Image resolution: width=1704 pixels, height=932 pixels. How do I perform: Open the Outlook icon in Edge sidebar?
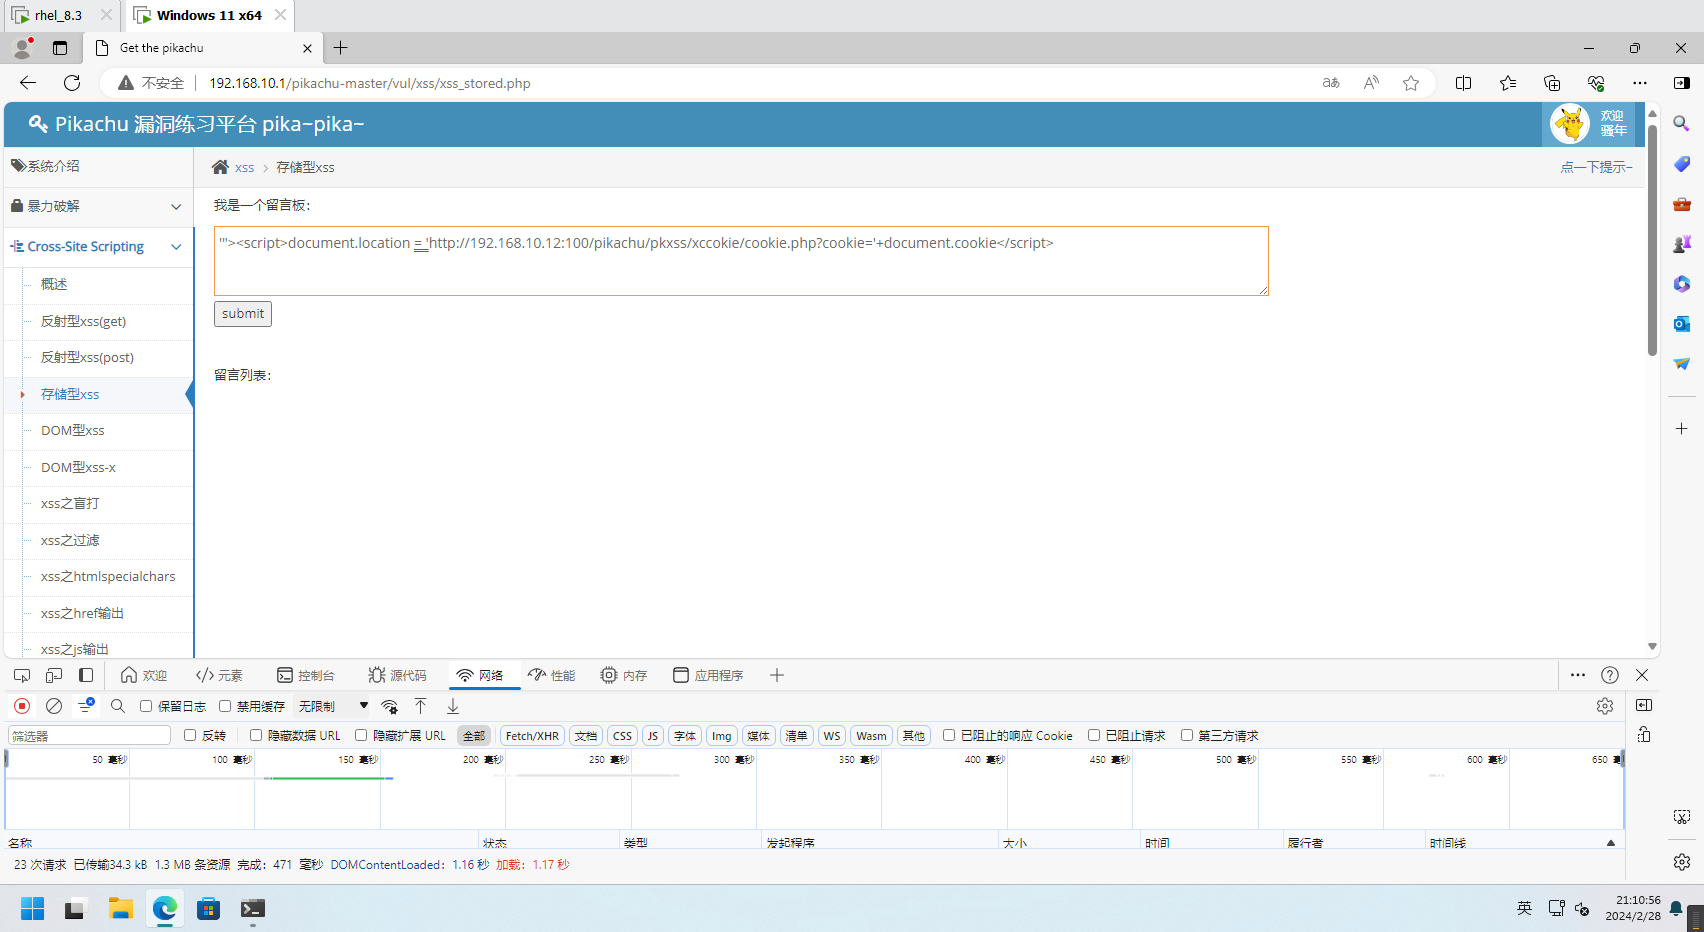[x=1682, y=323]
